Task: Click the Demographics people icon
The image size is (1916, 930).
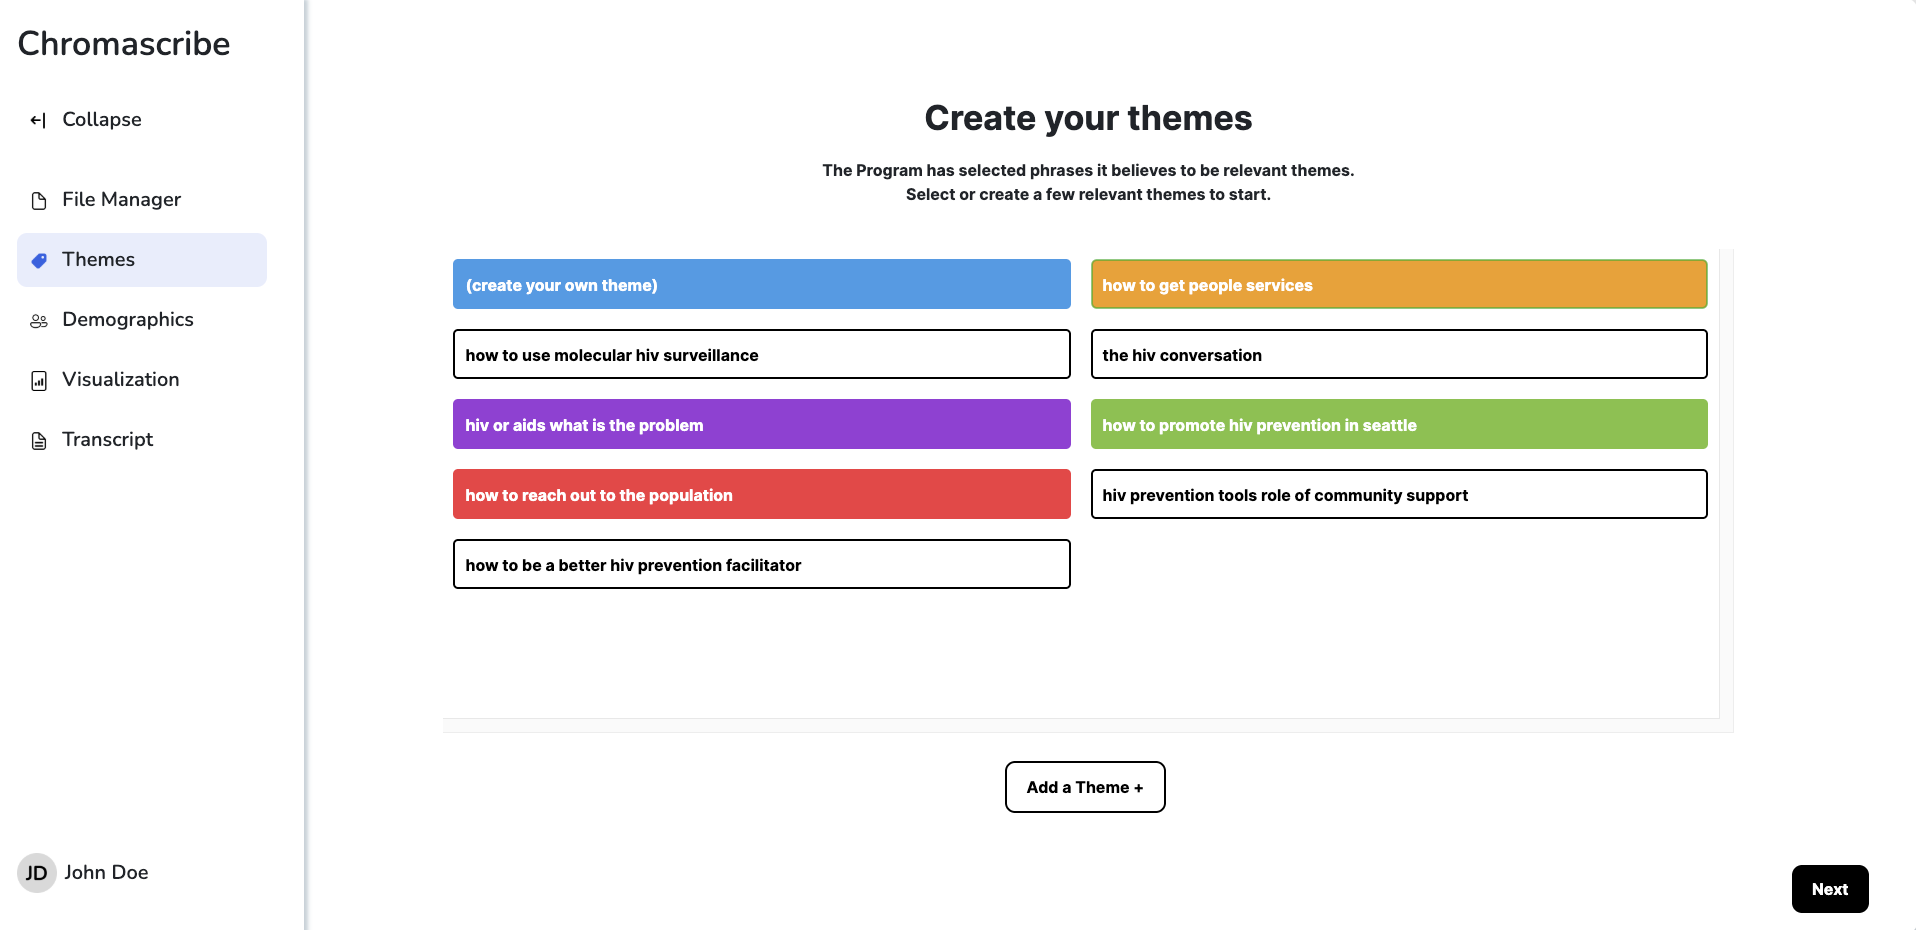Action: [39, 321]
